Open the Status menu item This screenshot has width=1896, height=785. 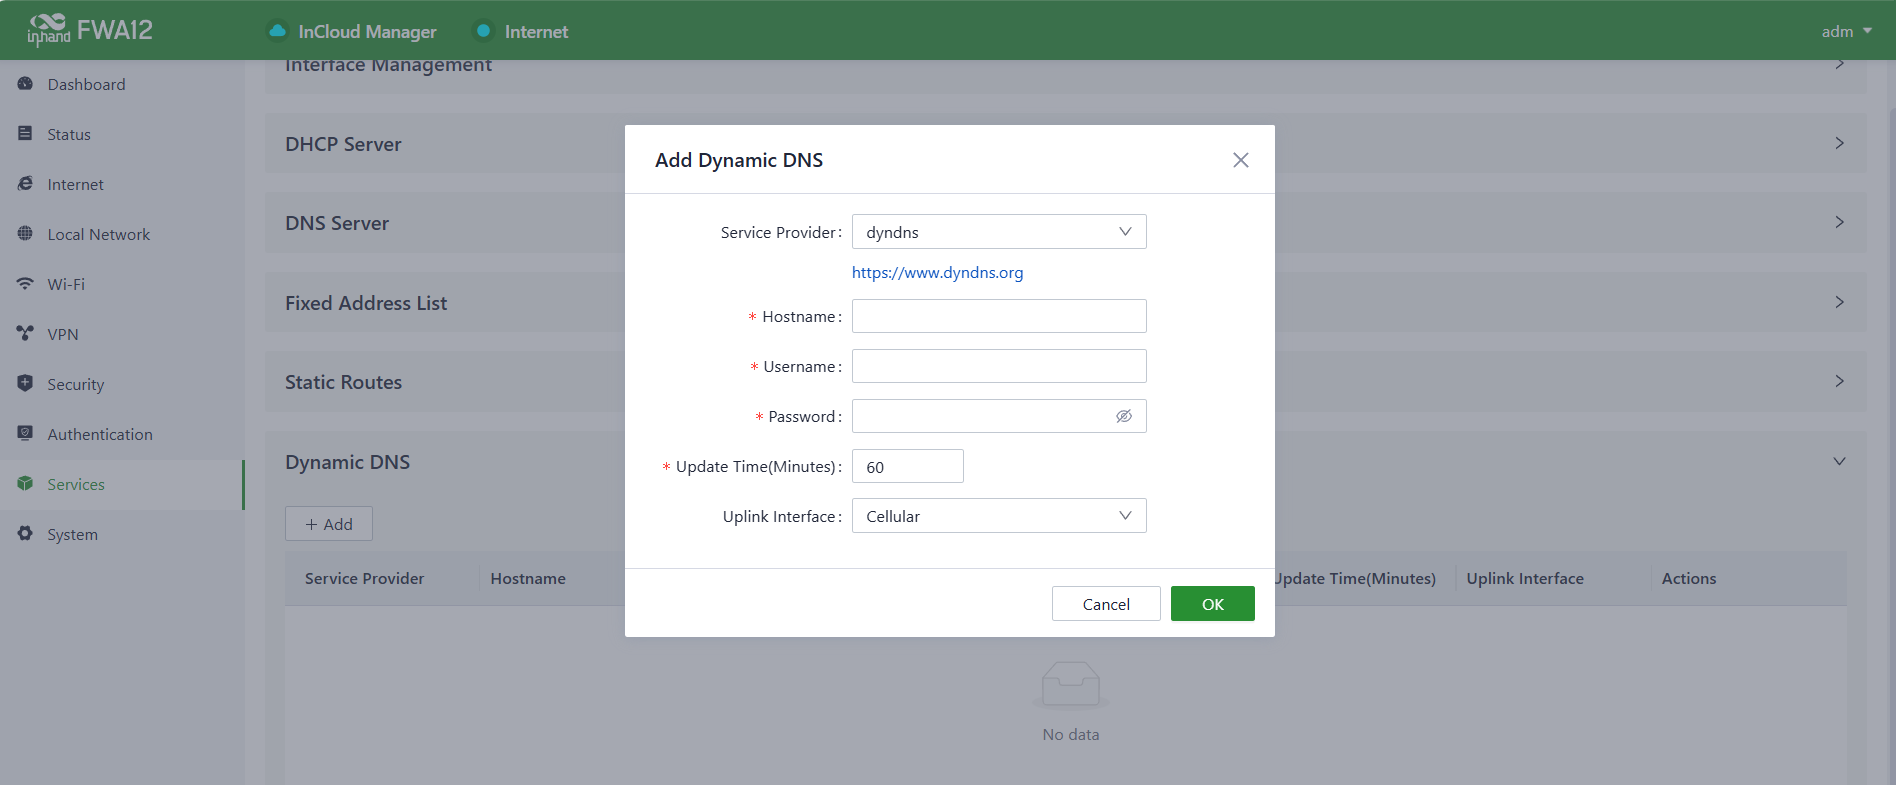69,134
